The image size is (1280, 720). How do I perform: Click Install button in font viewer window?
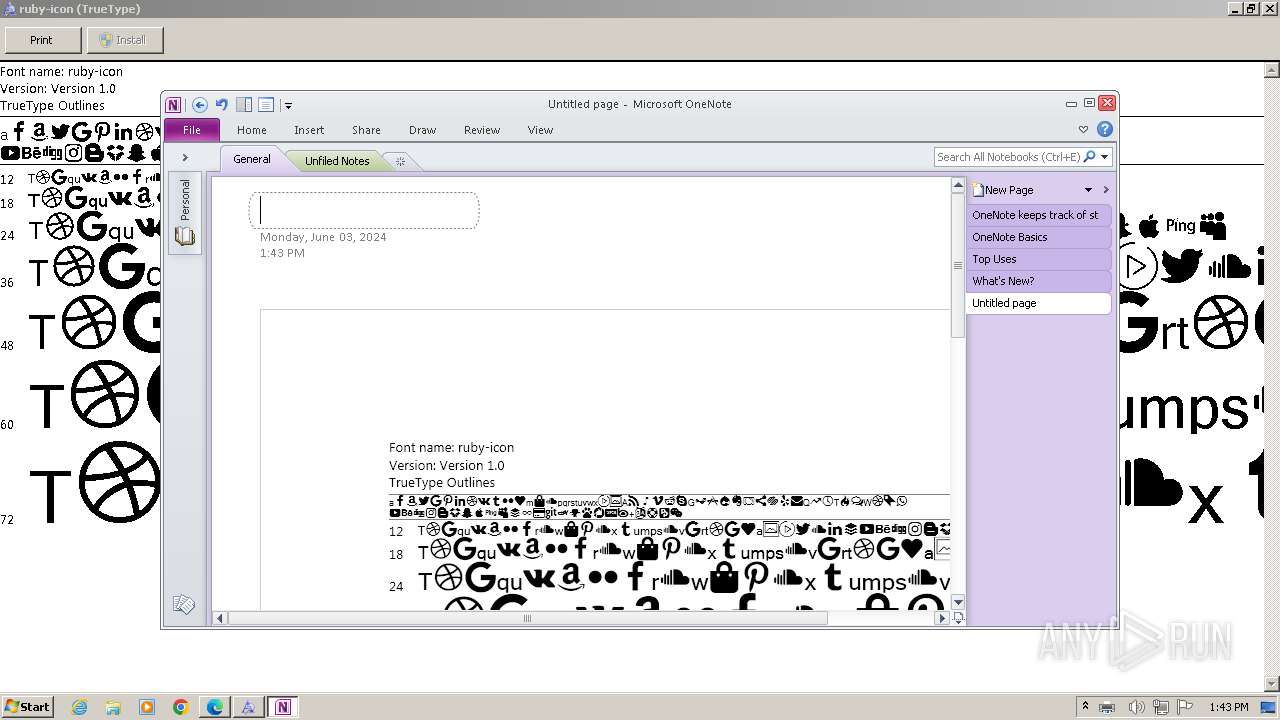click(x=124, y=40)
